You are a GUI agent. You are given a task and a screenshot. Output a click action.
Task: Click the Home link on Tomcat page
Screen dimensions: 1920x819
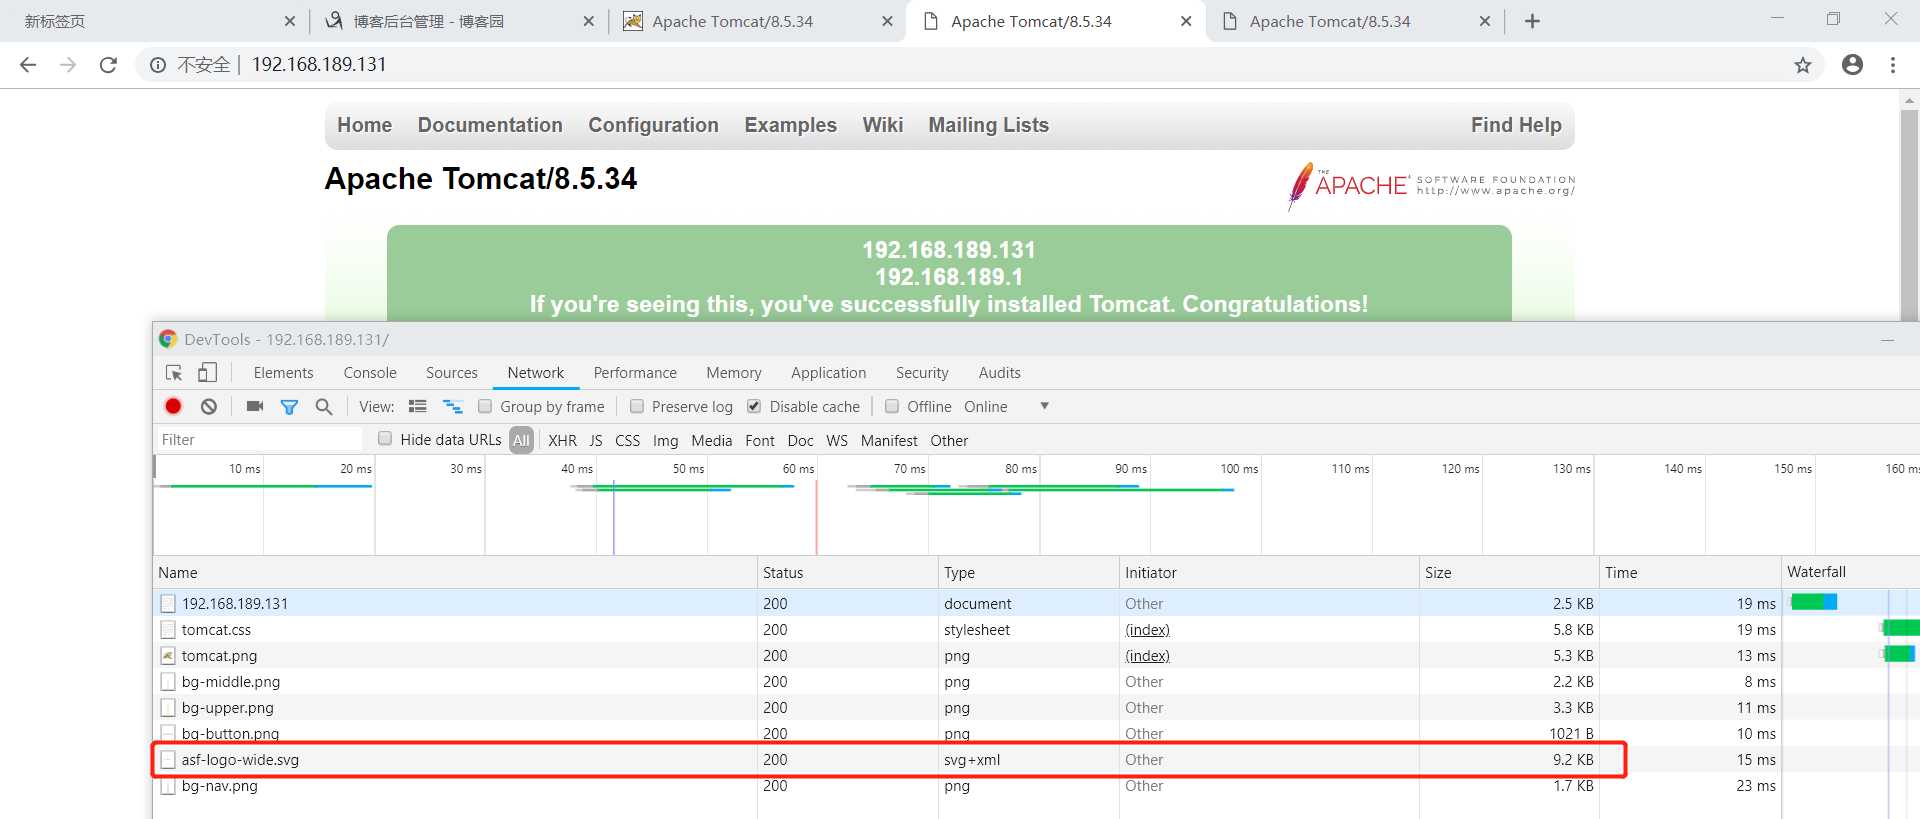tap(364, 125)
